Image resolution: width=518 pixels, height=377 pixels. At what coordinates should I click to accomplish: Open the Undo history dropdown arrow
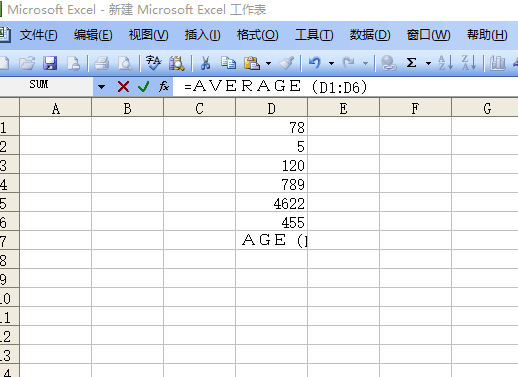(x=331, y=63)
